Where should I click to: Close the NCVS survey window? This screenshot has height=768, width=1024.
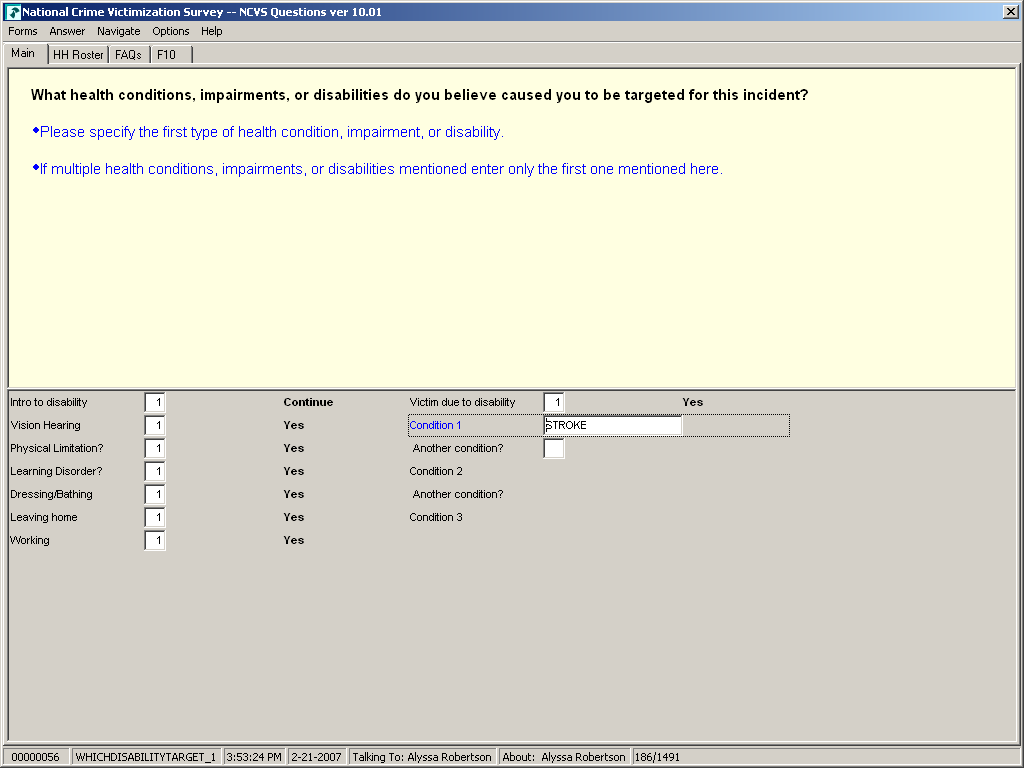pyautogui.click(x=1011, y=12)
